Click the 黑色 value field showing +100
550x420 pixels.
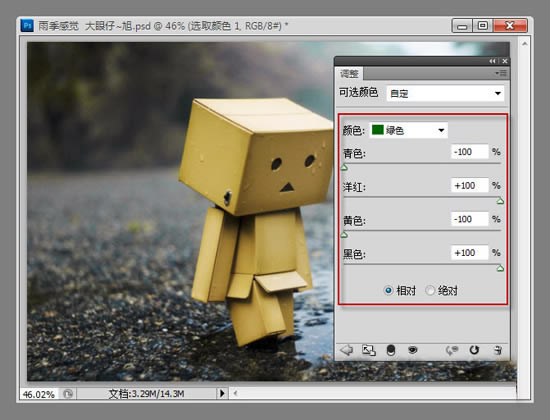(469, 253)
